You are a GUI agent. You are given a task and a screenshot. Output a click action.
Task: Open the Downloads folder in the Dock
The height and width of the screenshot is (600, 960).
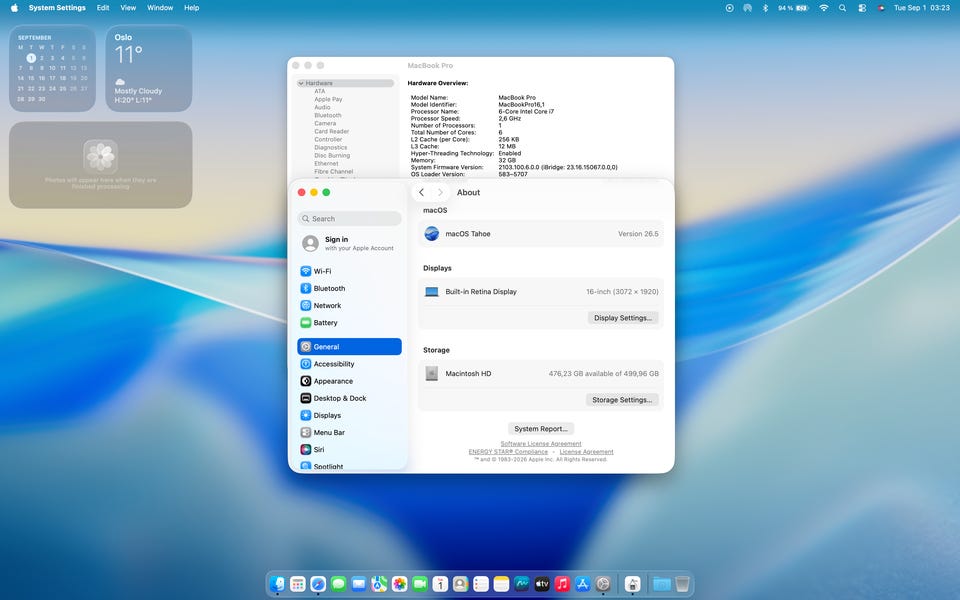pyautogui.click(x=662, y=583)
